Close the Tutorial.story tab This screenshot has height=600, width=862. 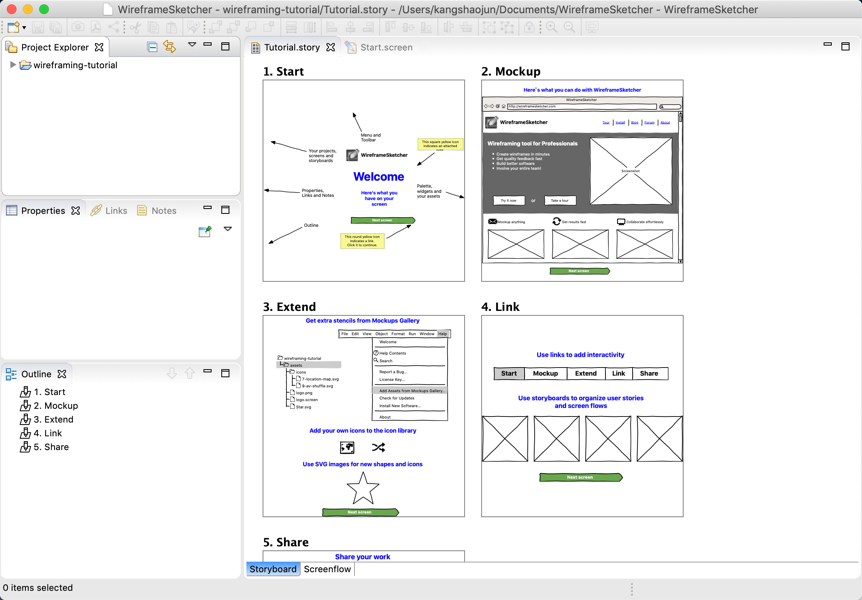pos(330,47)
